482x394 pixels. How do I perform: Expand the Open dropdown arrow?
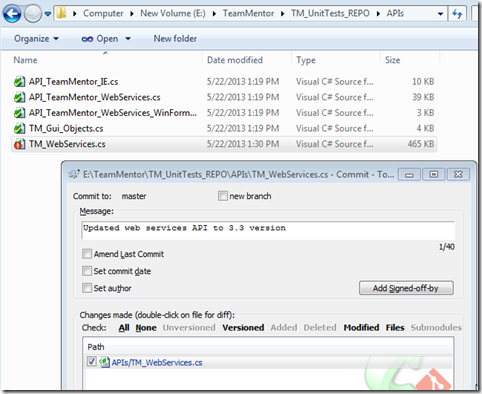(x=128, y=39)
